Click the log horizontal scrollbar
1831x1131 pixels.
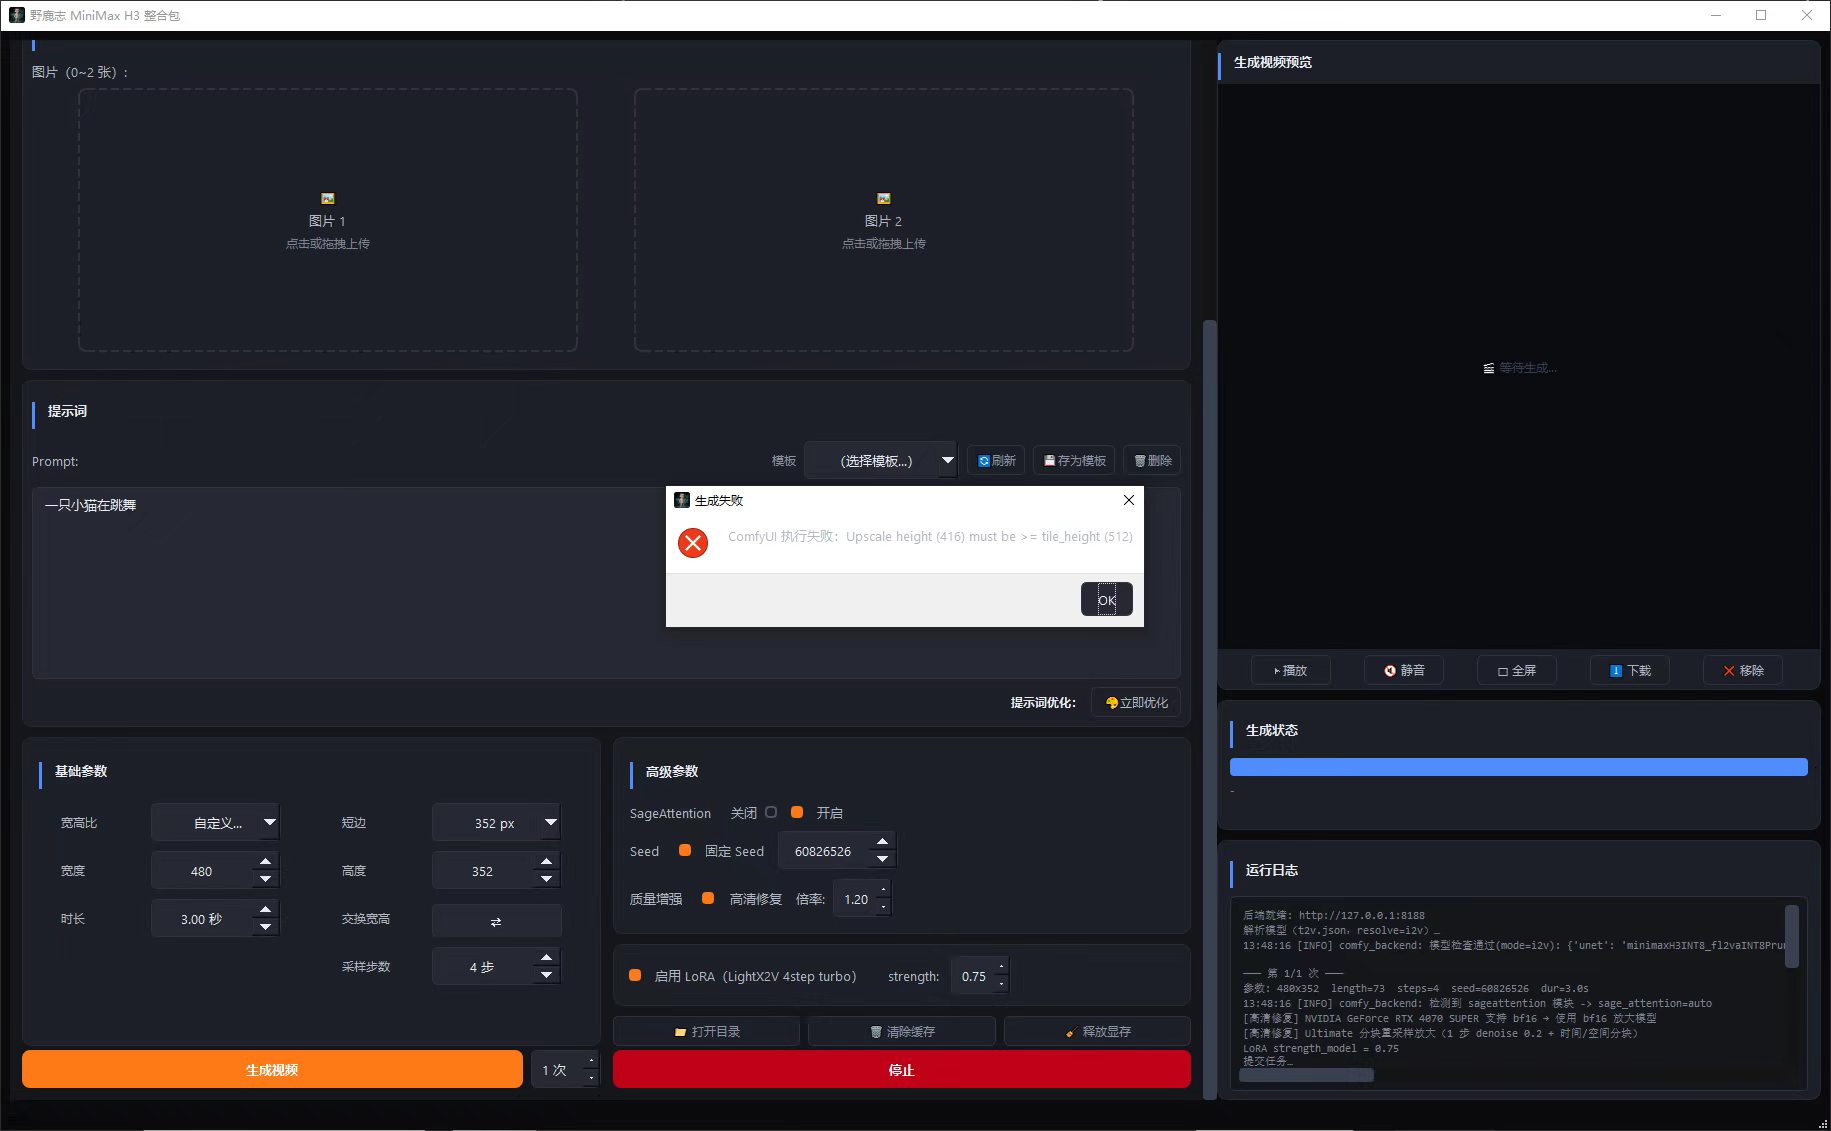1306,1075
